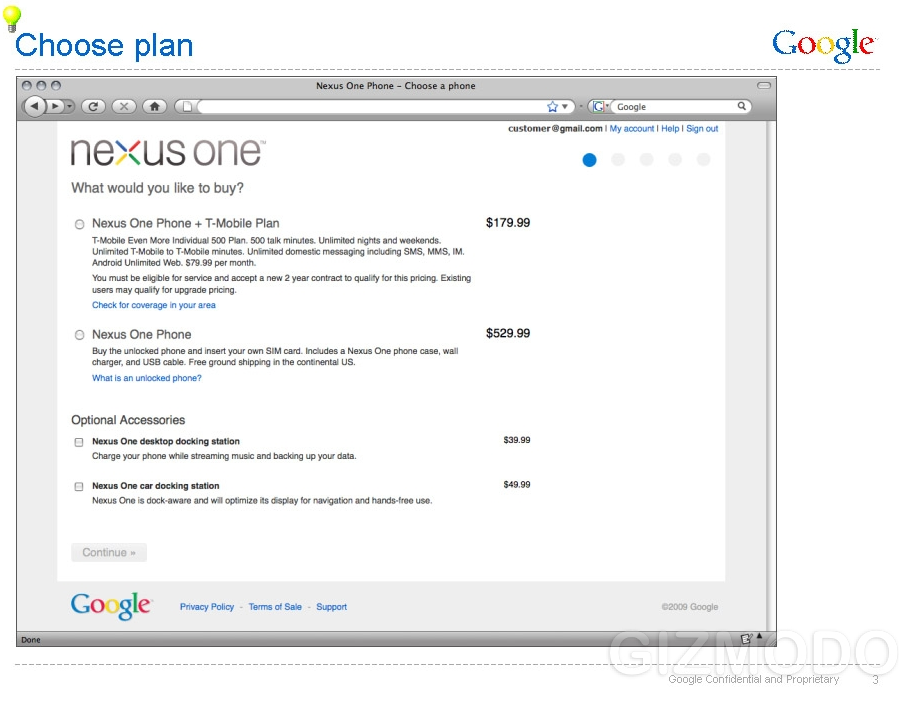Viewport: 899px width, 705px height.
Task: Click the first blue progress step dot
Action: [x=589, y=160]
